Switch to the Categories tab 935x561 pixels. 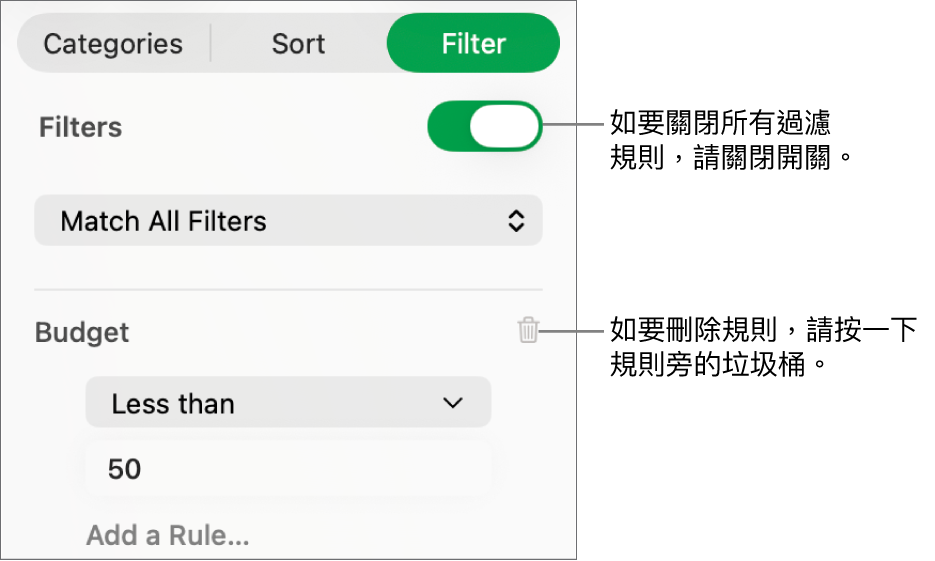pyautogui.click(x=113, y=44)
